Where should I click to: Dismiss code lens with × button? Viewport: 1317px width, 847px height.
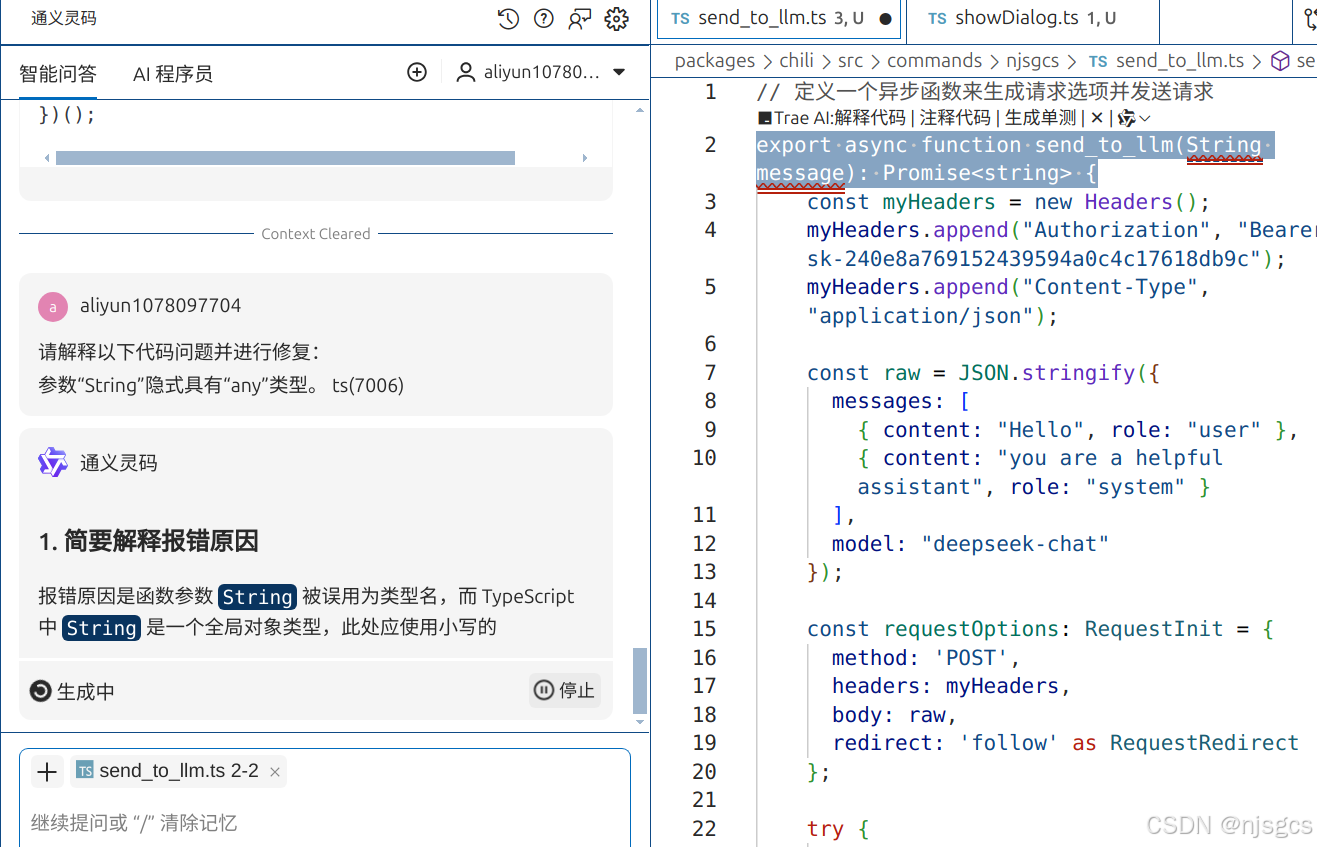coord(1096,117)
